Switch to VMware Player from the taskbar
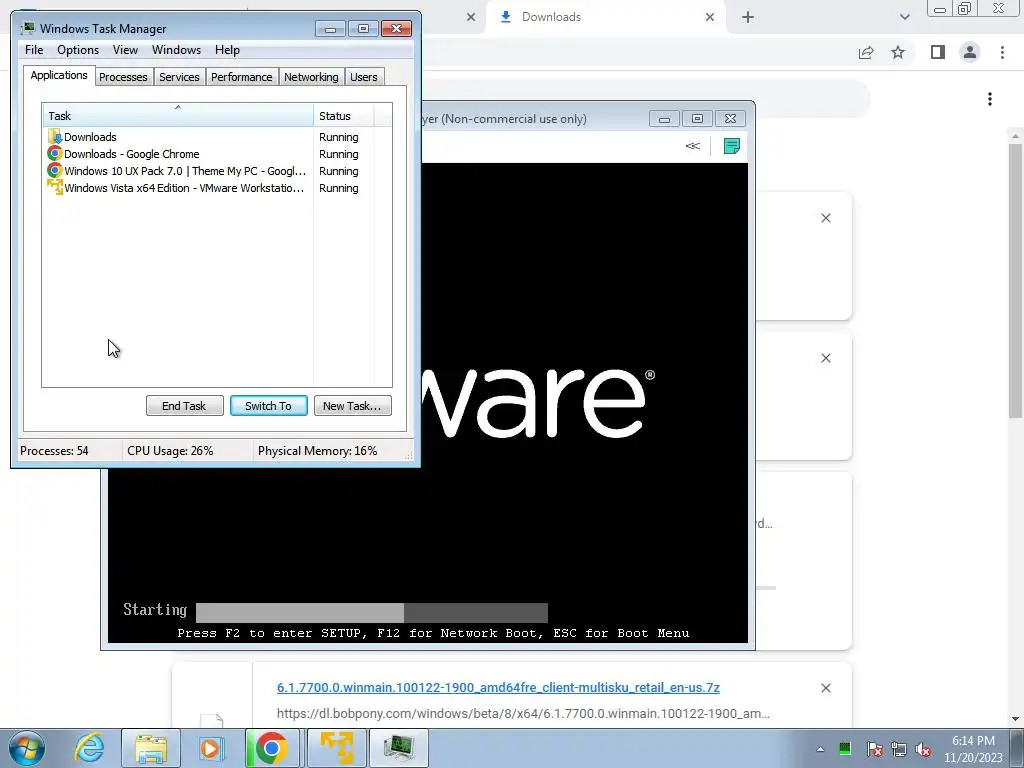This screenshot has height=768, width=1024. (x=337, y=748)
